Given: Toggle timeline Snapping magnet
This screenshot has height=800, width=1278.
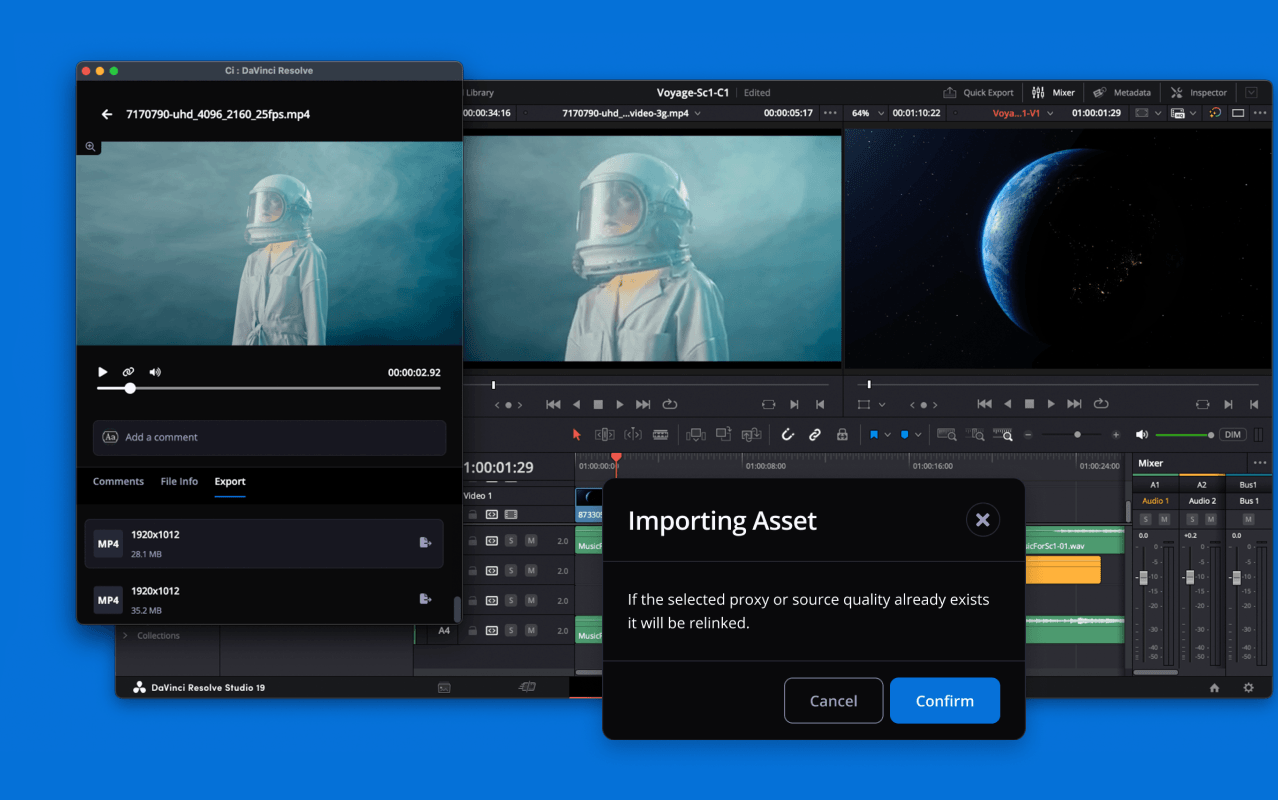Looking at the screenshot, I should (788, 435).
